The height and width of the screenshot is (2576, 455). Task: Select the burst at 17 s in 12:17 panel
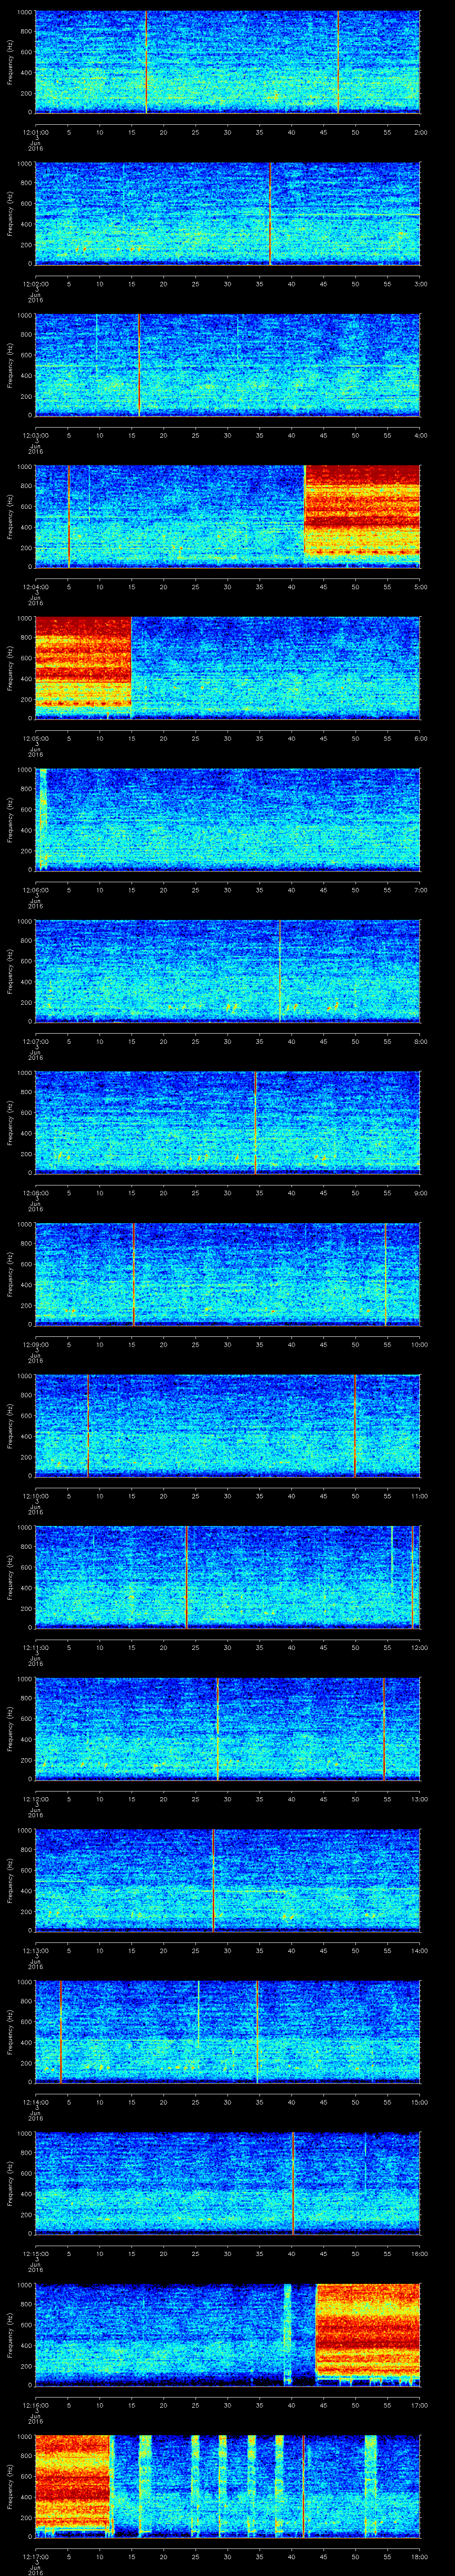pos(145,2486)
